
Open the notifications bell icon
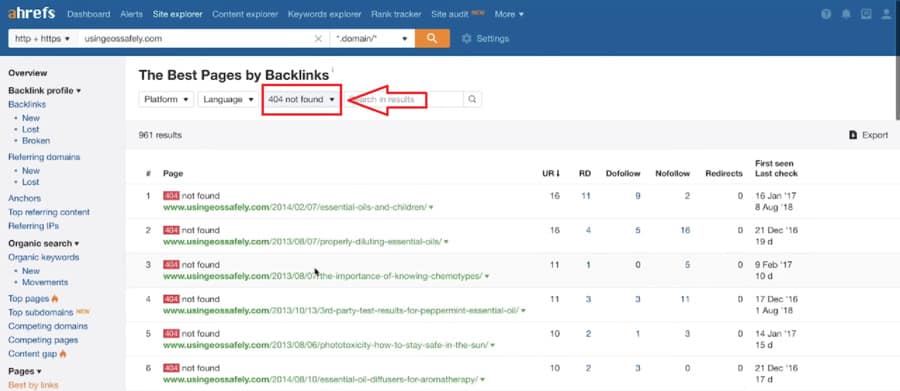coord(846,14)
